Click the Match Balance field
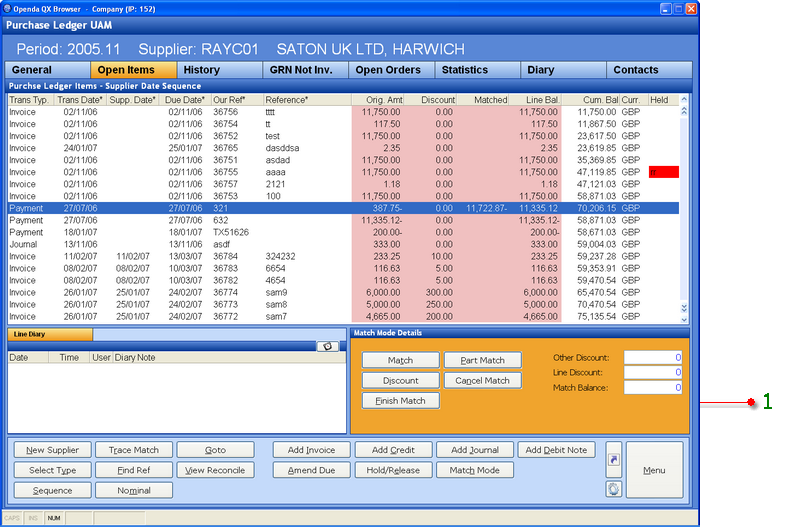This screenshot has width=786, height=527. tap(653, 387)
